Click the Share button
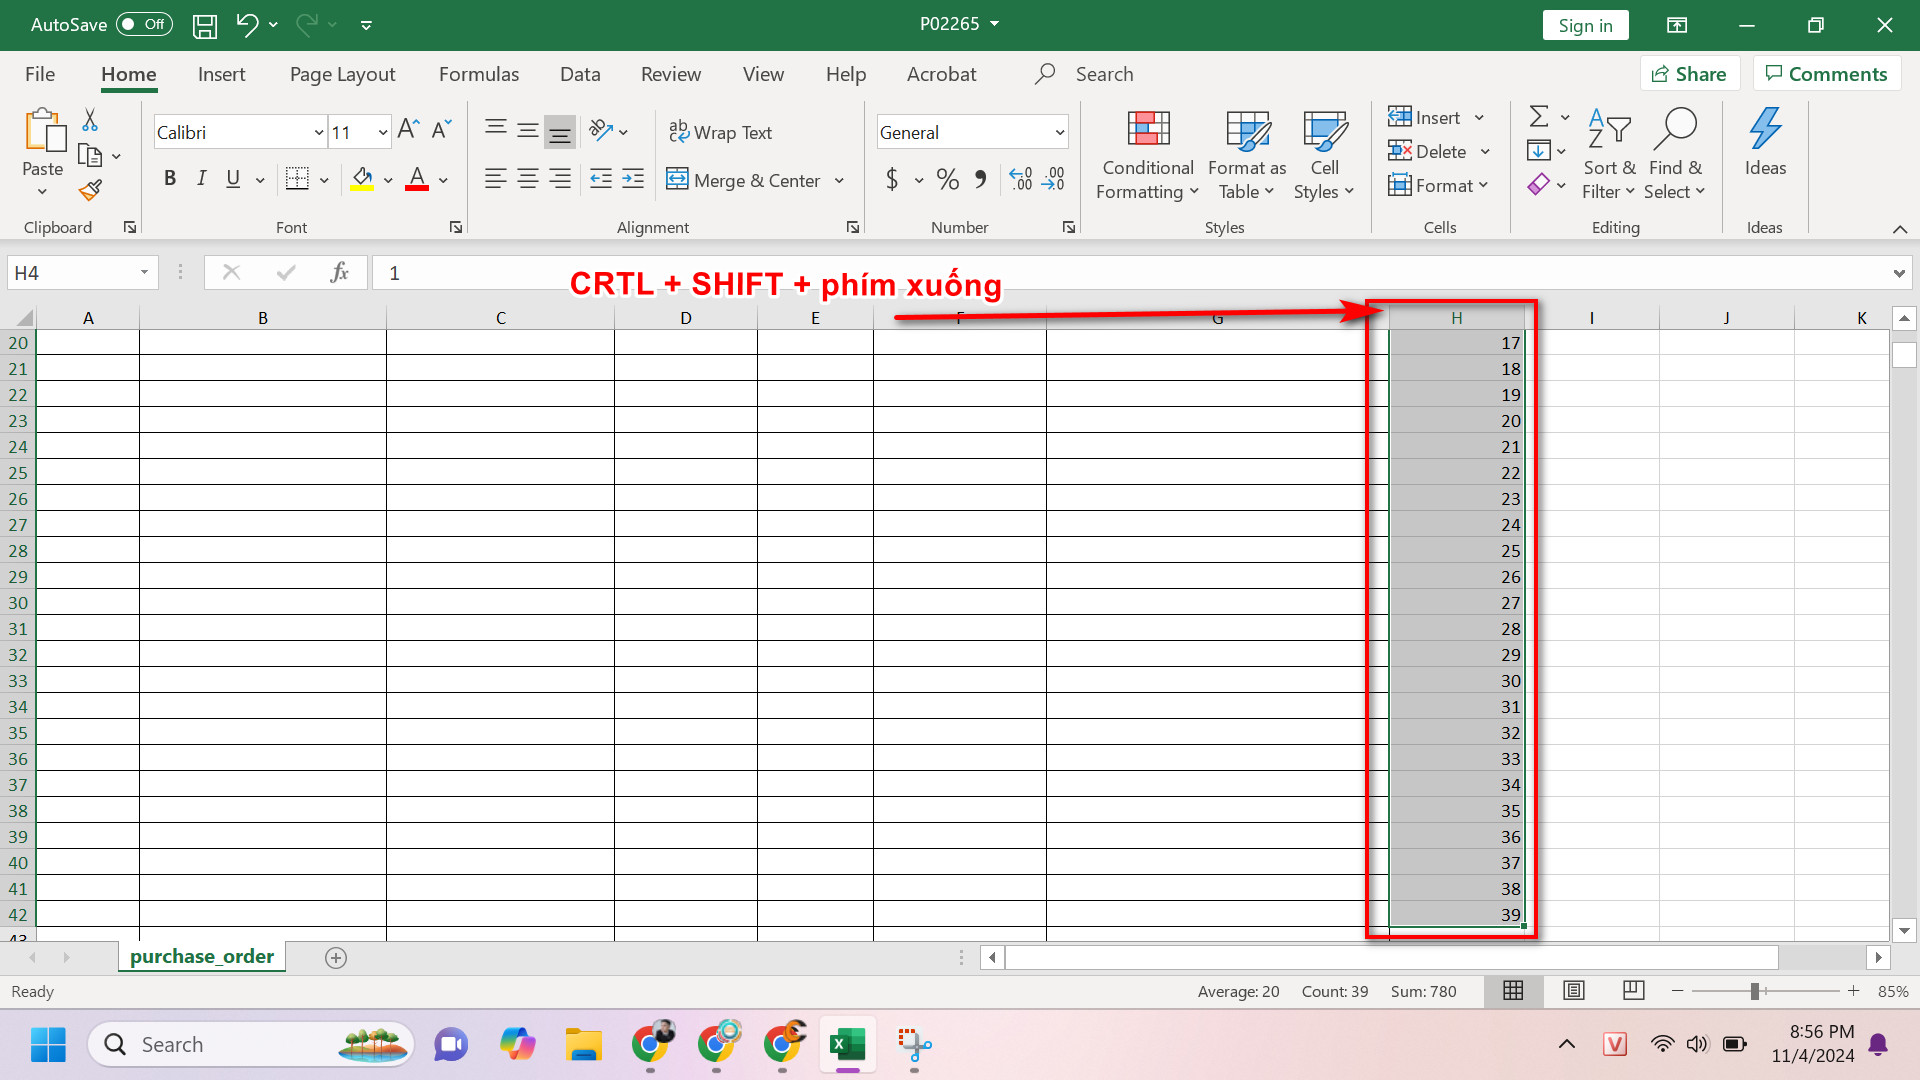1920x1080 pixels. 1689,74
